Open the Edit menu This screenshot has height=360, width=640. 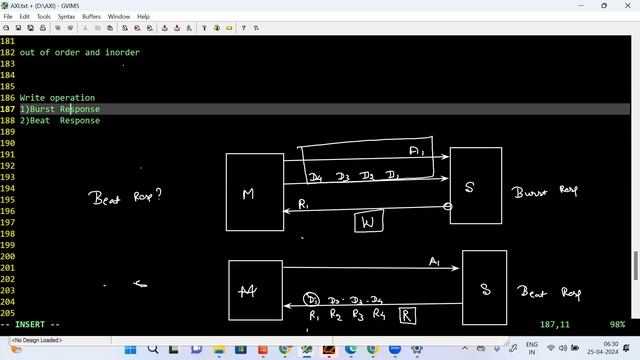[24, 16]
